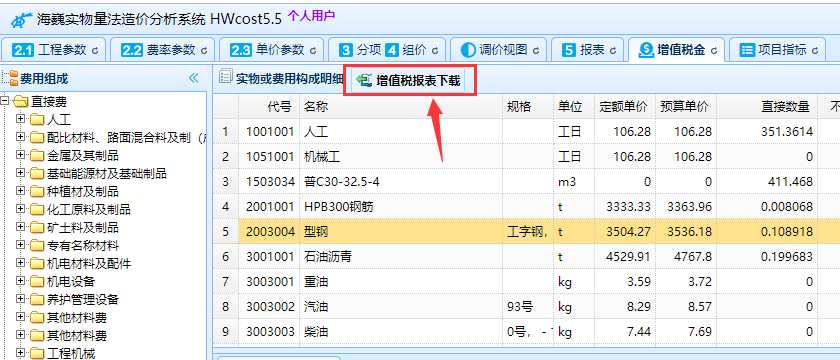Select the 1001001 人工 table row

coord(526,131)
